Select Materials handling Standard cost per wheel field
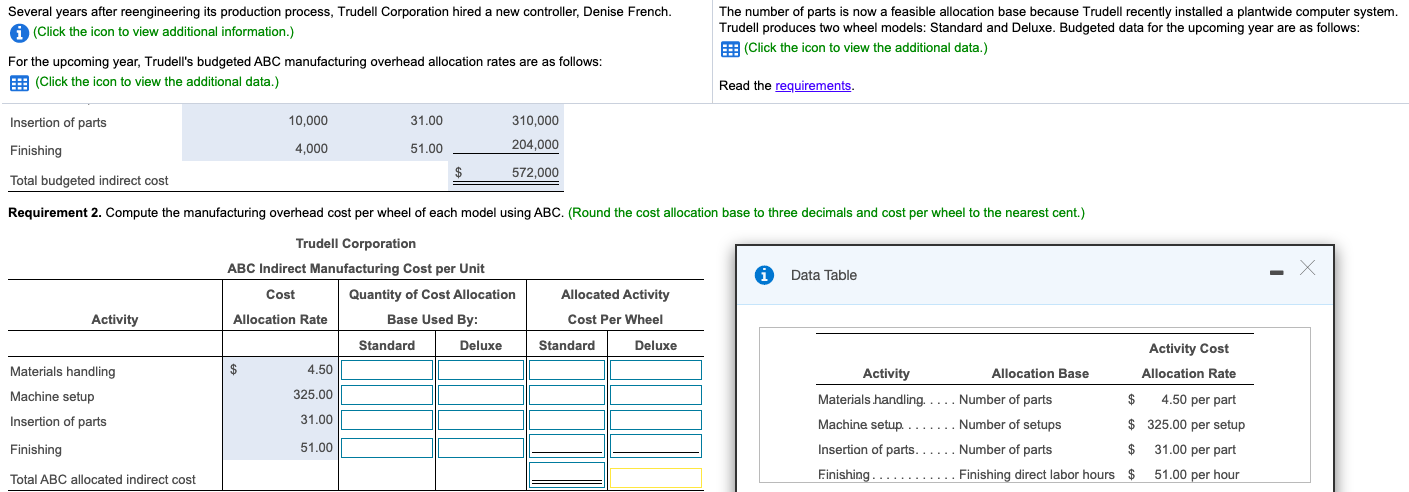1409x492 pixels. pyautogui.click(x=566, y=370)
